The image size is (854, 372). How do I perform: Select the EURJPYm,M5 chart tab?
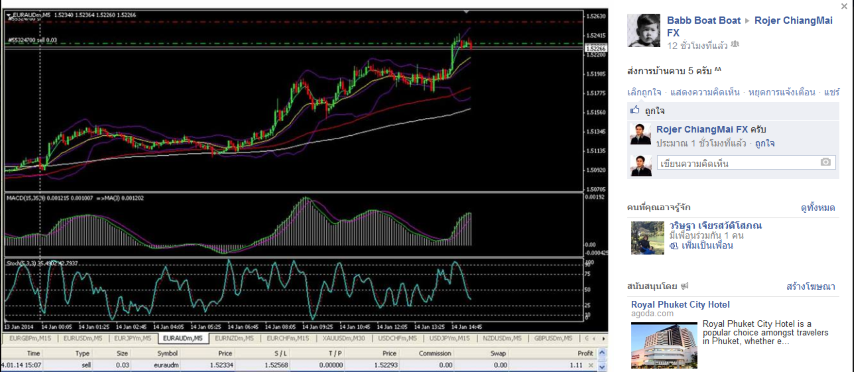click(133, 338)
